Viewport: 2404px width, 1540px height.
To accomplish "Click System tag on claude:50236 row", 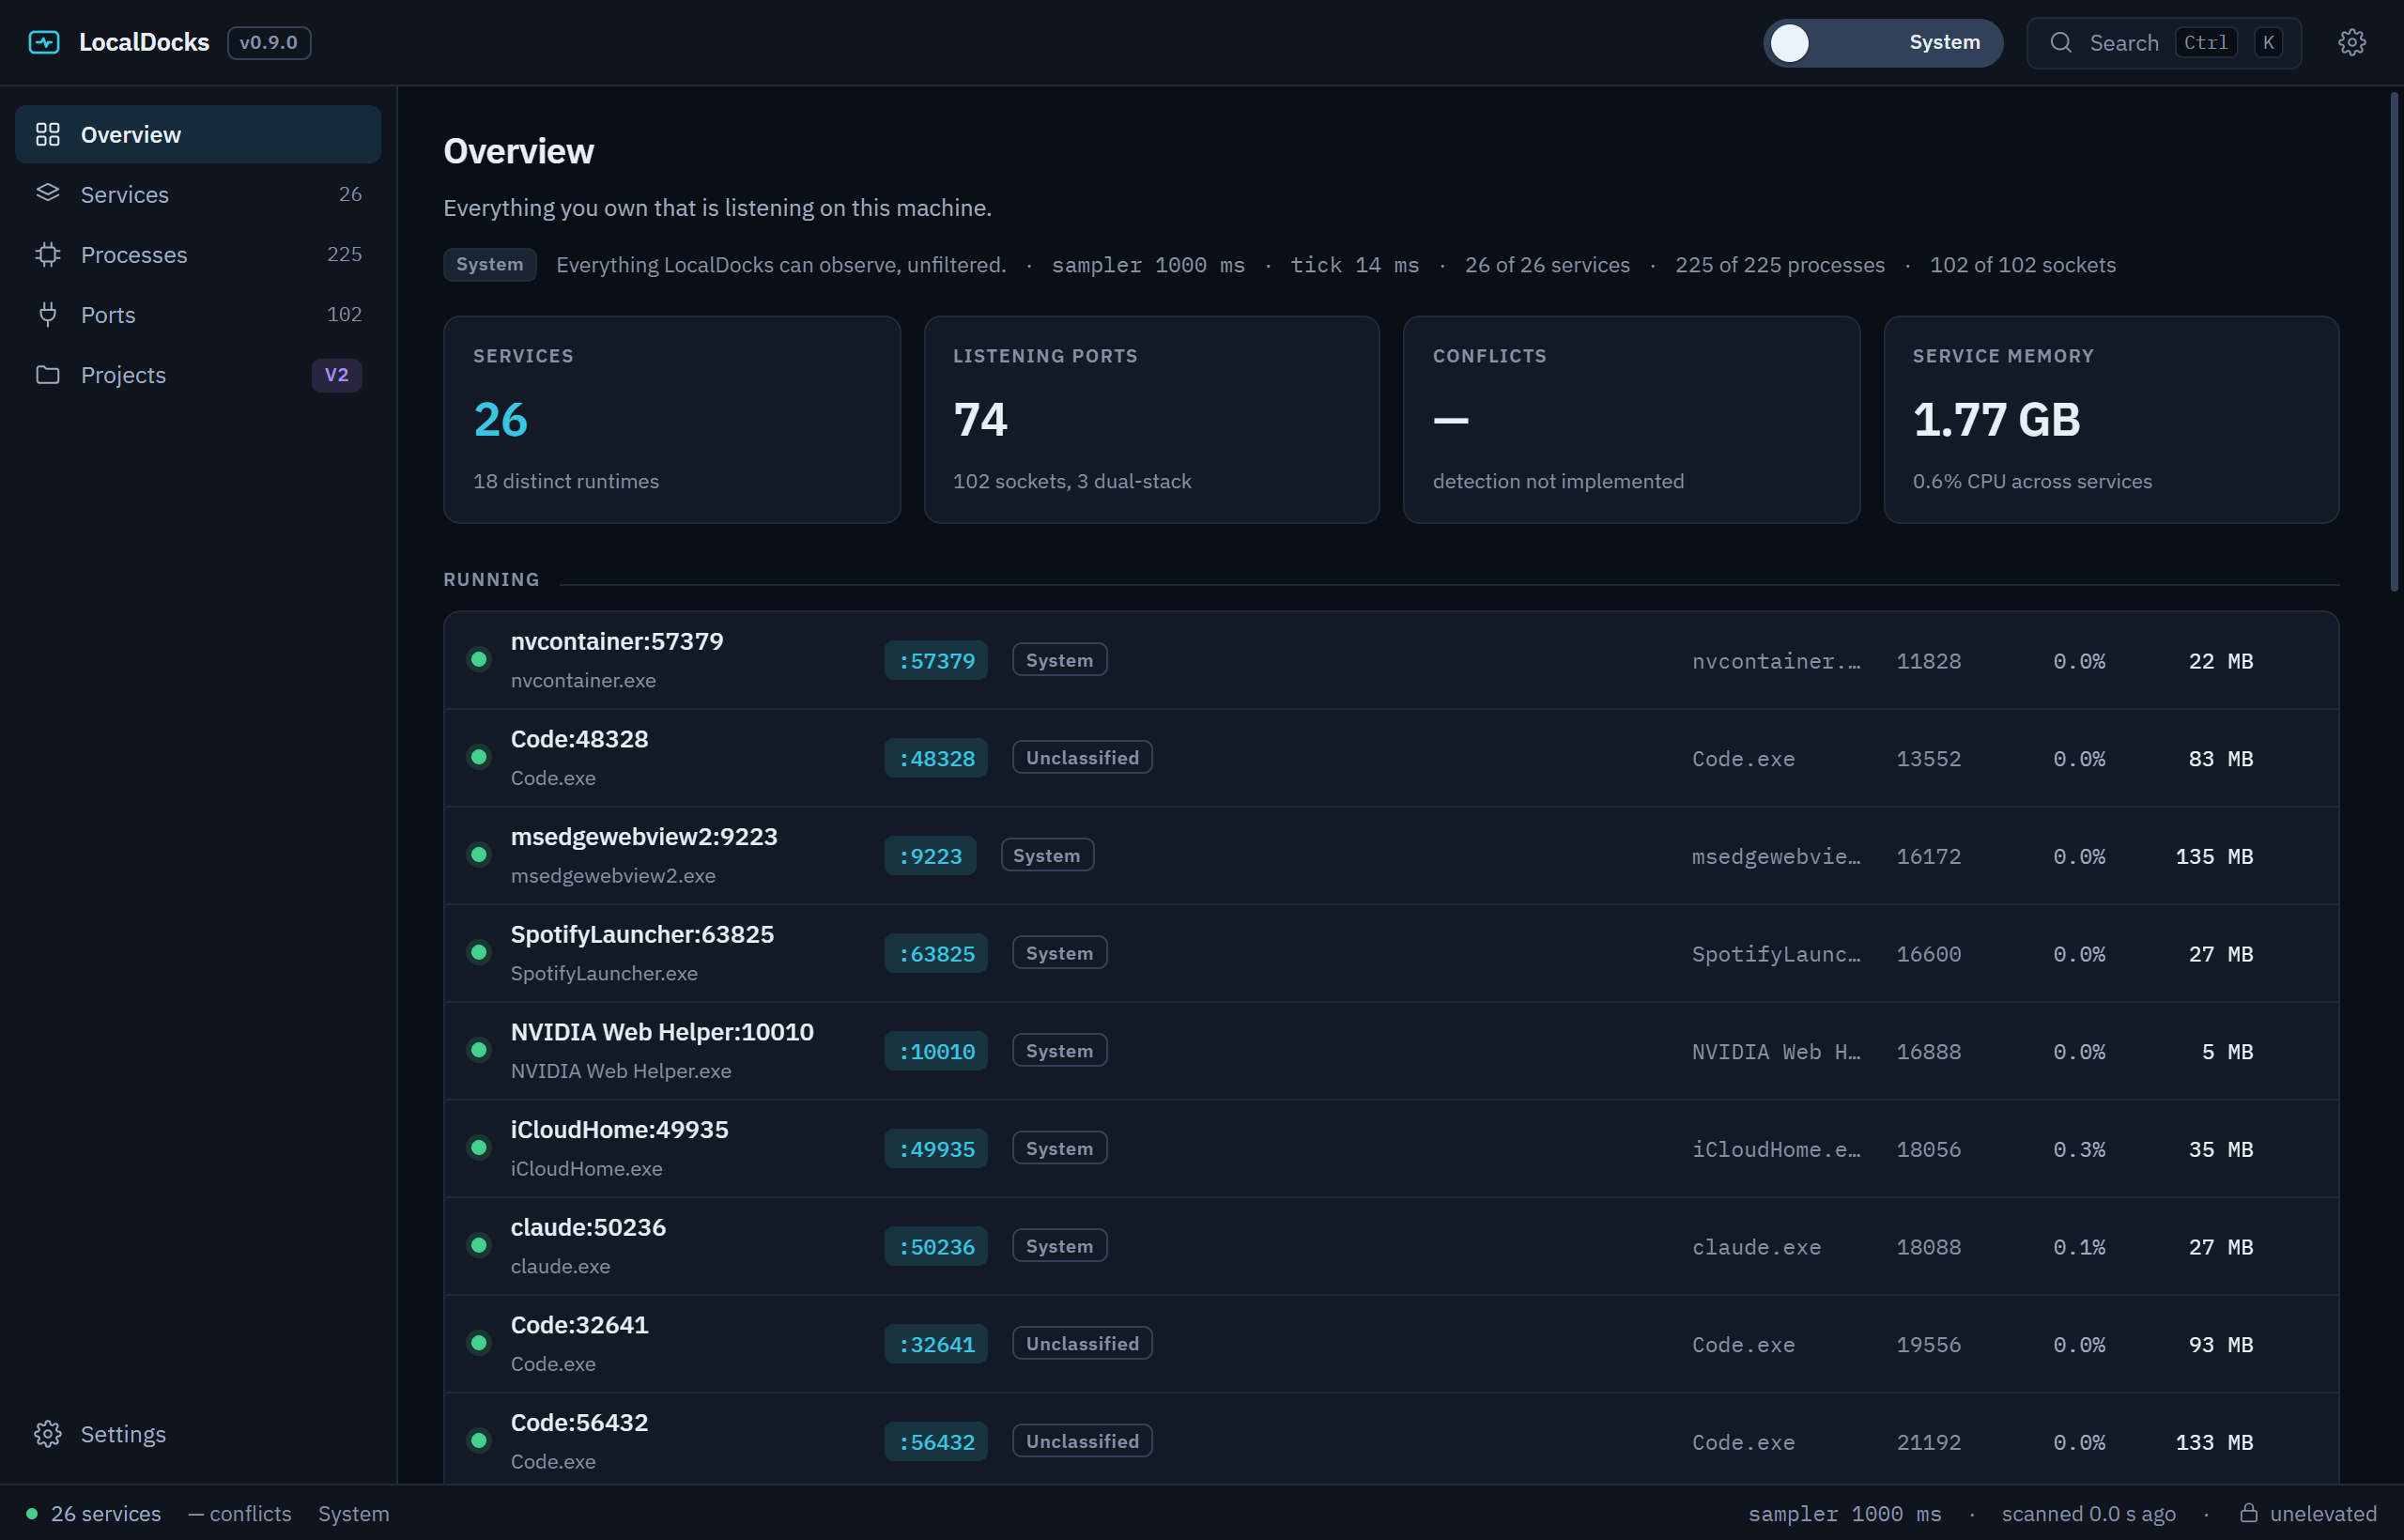I will click(x=1060, y=1245).
